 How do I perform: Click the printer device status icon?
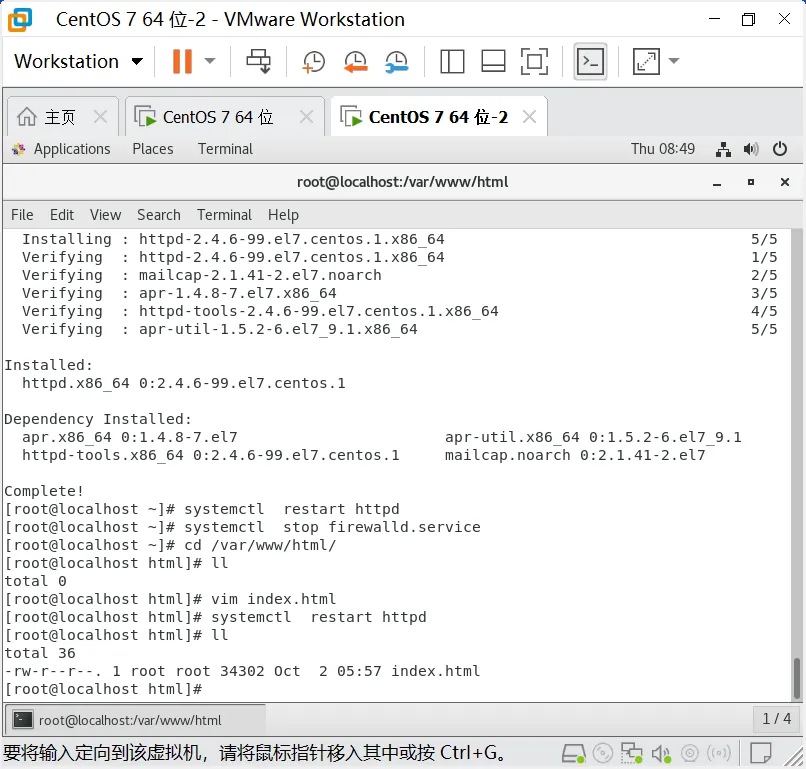click(x=690, y=754)
